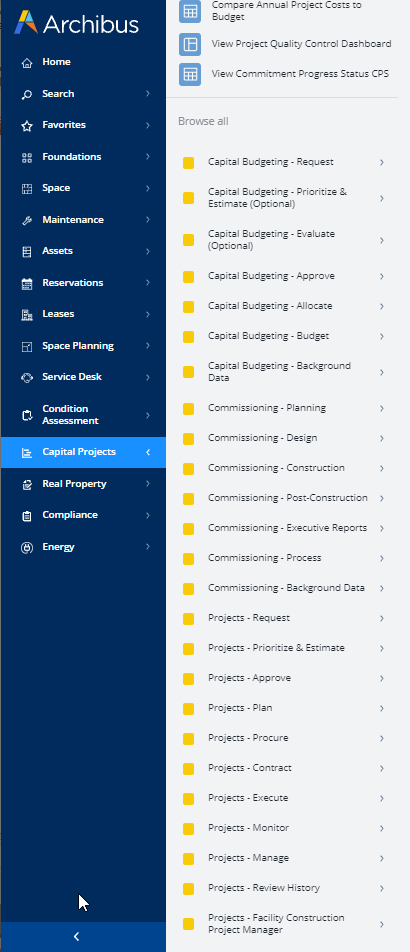Click the Archibus logo icon
Image resolution: width=410 pixels, height=952 pixels.
(26, 22)
